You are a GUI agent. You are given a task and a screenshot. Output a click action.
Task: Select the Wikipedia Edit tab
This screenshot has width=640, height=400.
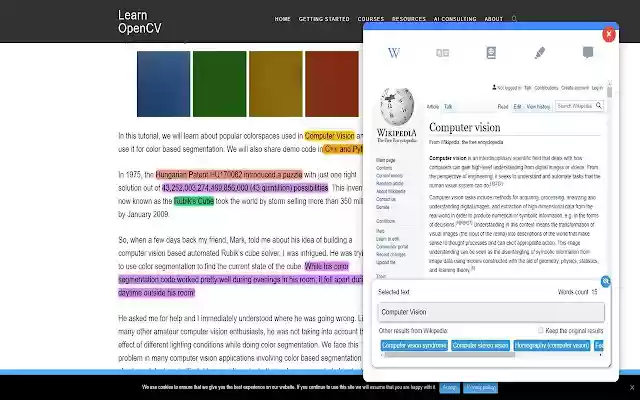tap(517, 107)
